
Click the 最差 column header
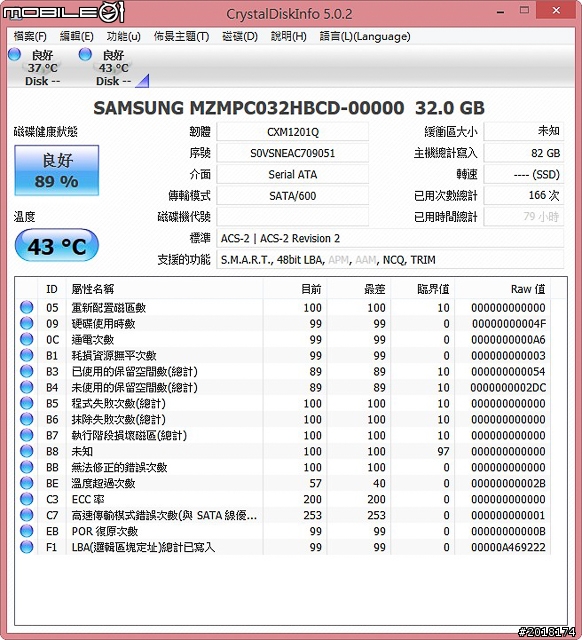(x=358, y=289)
